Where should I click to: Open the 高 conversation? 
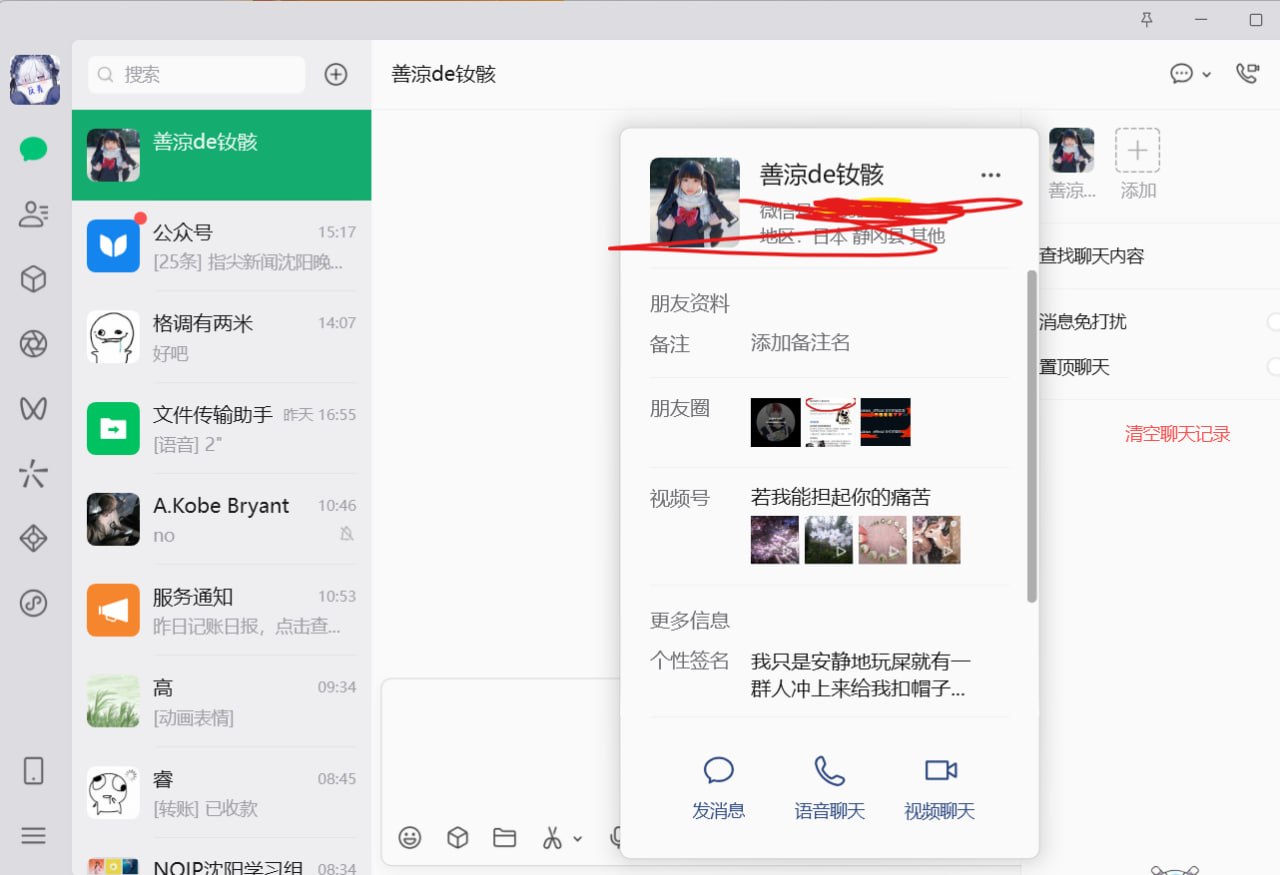[222, 701]
